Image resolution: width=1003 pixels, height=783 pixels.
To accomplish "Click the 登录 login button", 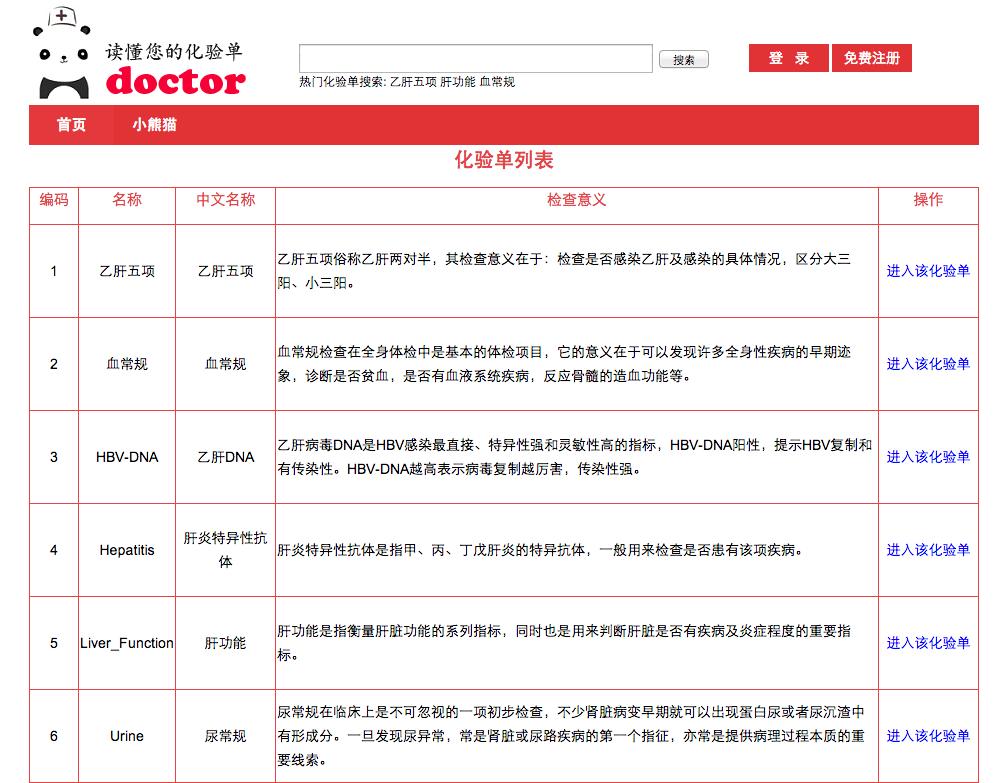I will click(x=788, y=58).
